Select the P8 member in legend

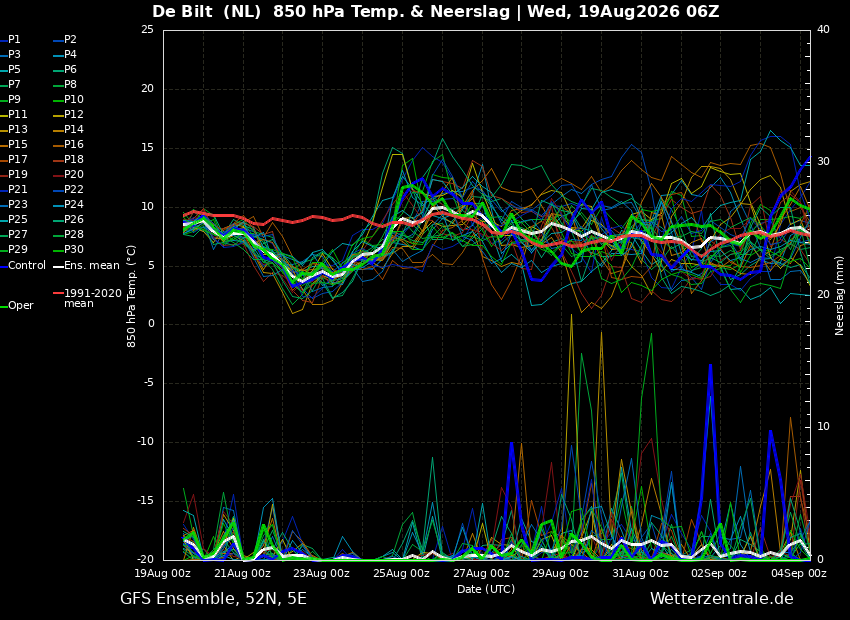(x=66, y=85)
